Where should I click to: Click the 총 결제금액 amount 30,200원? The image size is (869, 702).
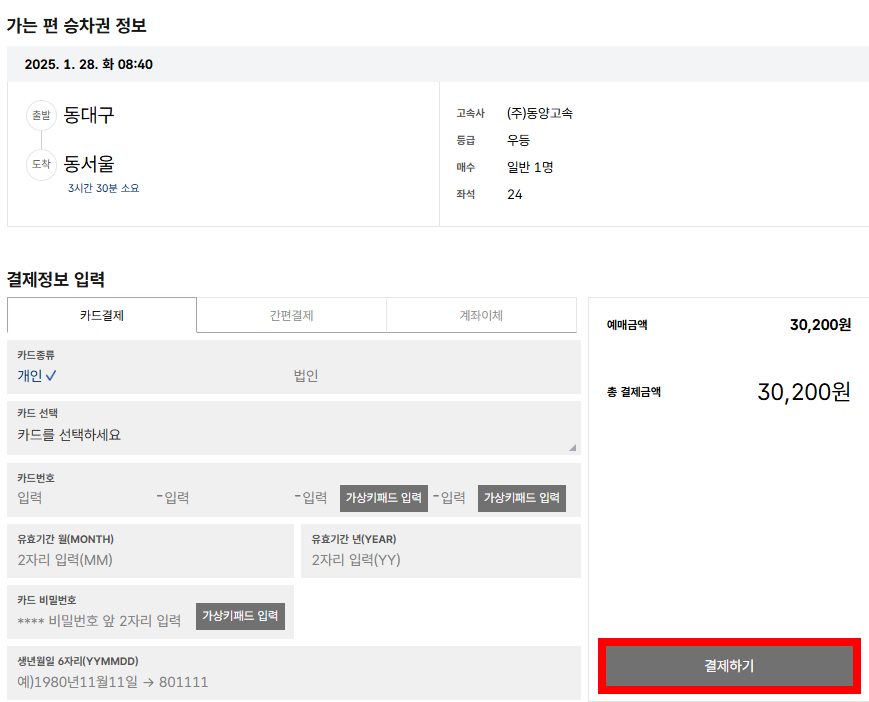pyautogui.click(x=804, y=392)
